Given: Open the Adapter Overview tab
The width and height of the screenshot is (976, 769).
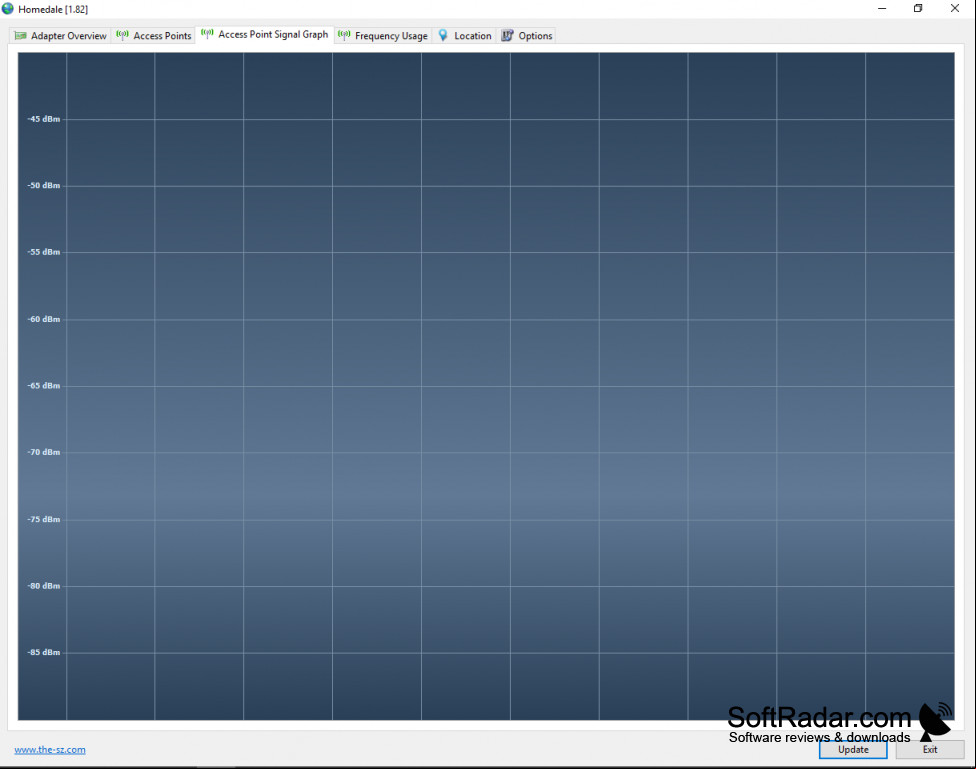Looking at the screenshot, I should (x=60, y=35).
